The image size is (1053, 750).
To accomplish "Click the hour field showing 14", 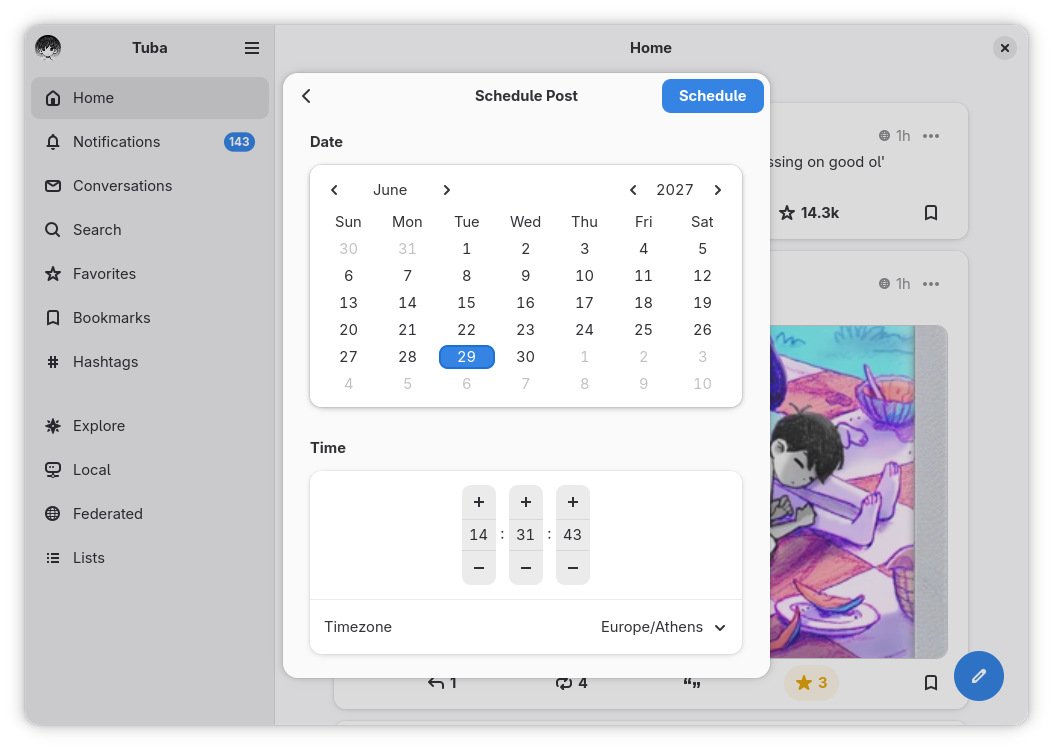I will 479,535.
